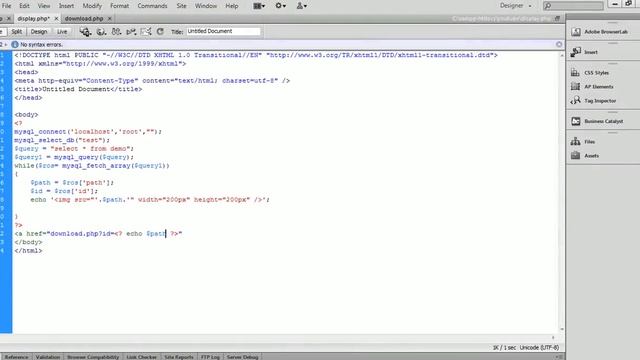Open the File menu
The width and height of the screenshot is (640, 360).
click(7, 6)
